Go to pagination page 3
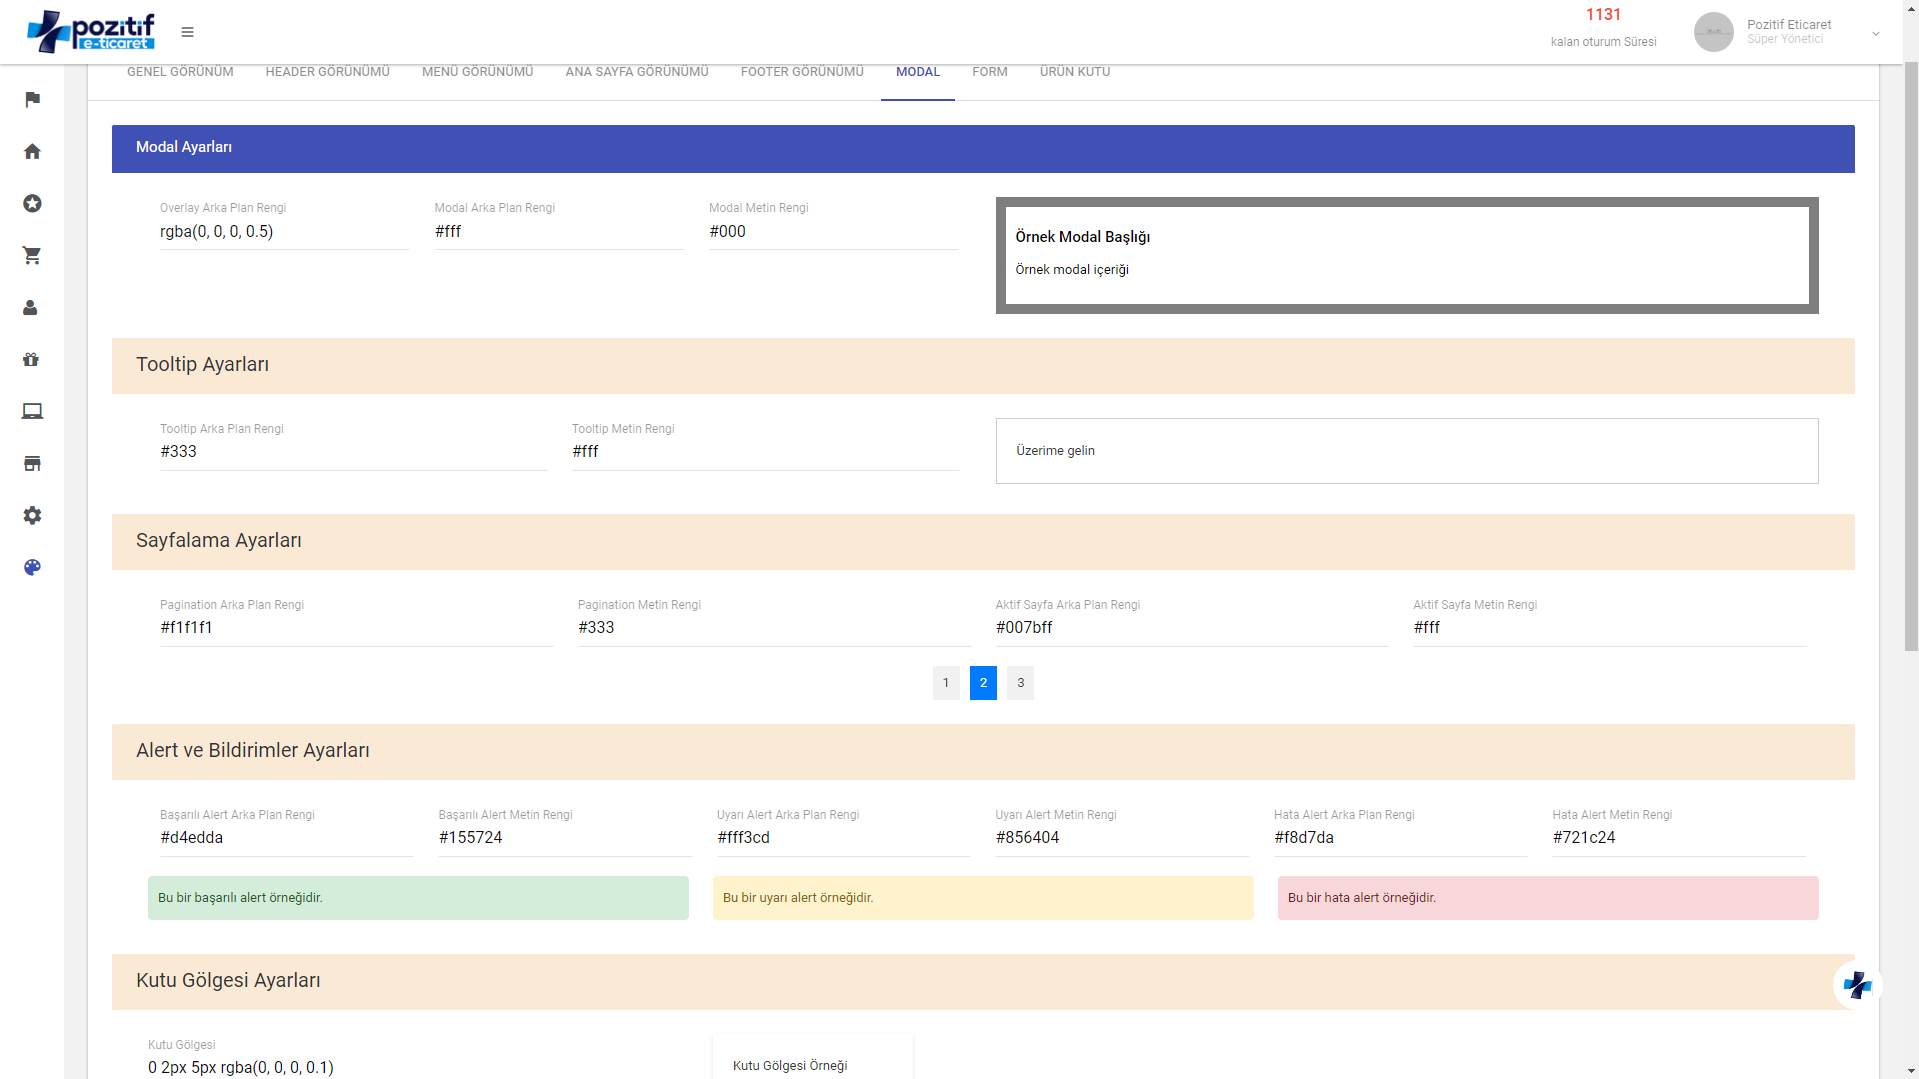Image resolution: width=1919 pixels, height=1079 pixels. [x=1020, y=683]
